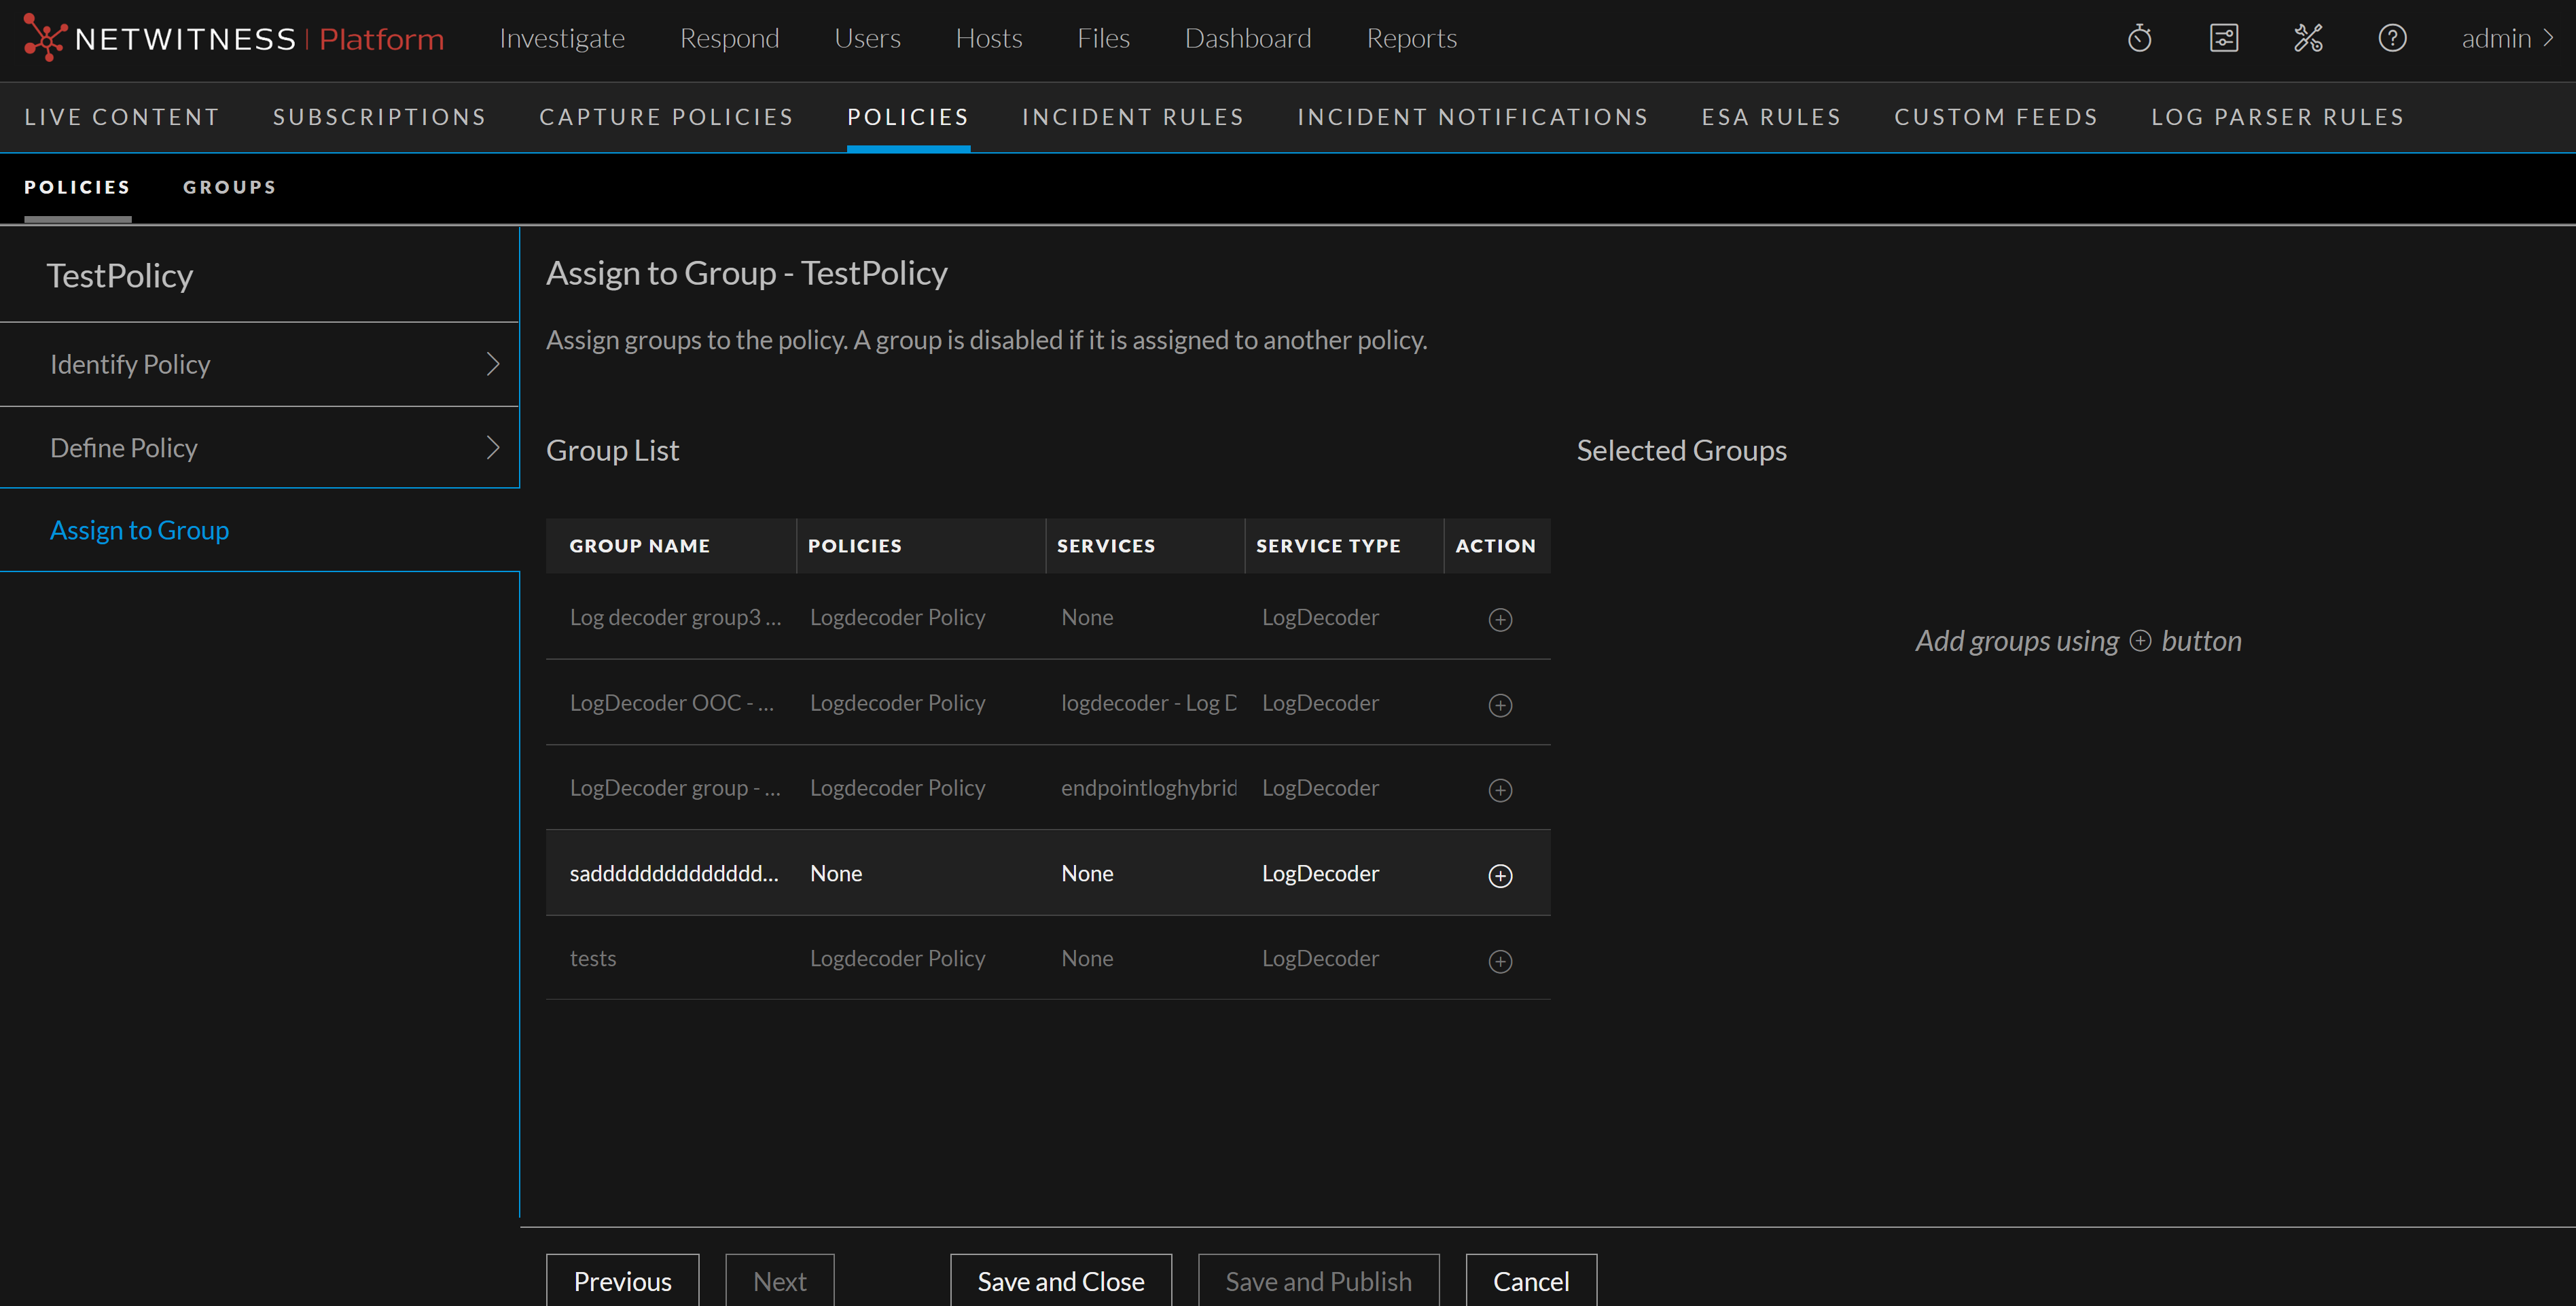Click the Previous button
The image size is (2576, 1306).
click(622, 1281)
